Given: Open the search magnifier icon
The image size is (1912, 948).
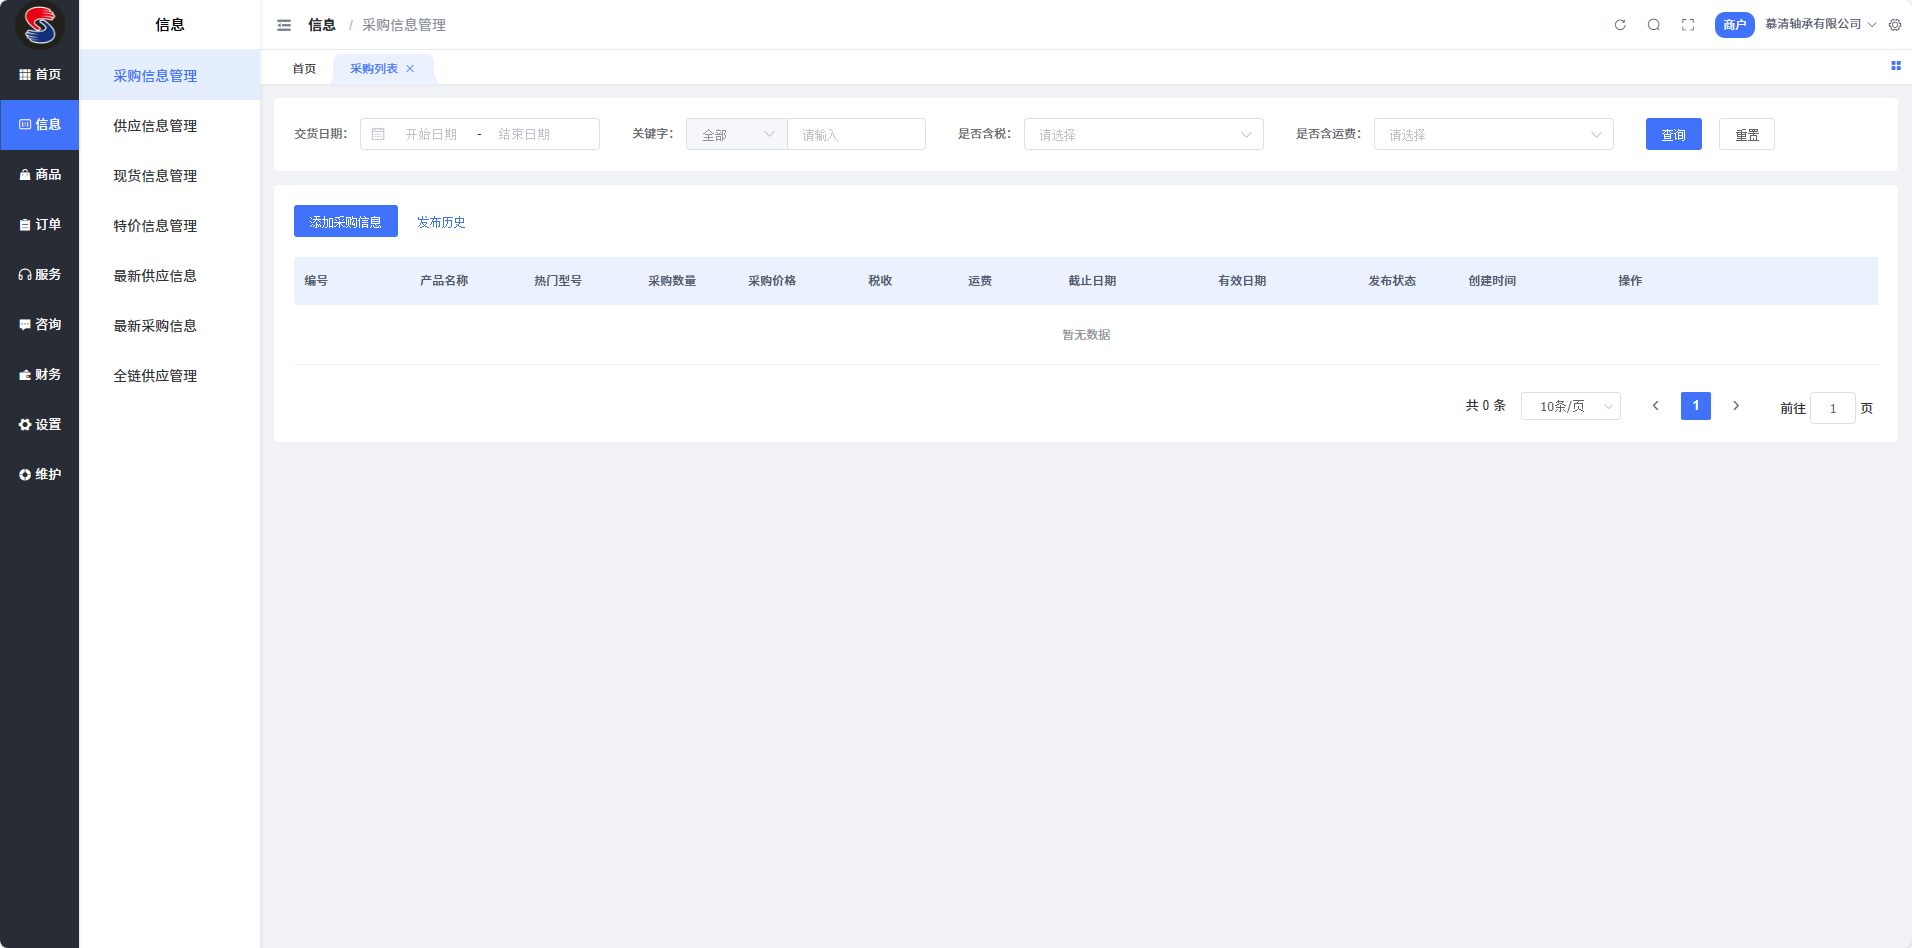Looking at the screenshot, I should click(1654, 25).
